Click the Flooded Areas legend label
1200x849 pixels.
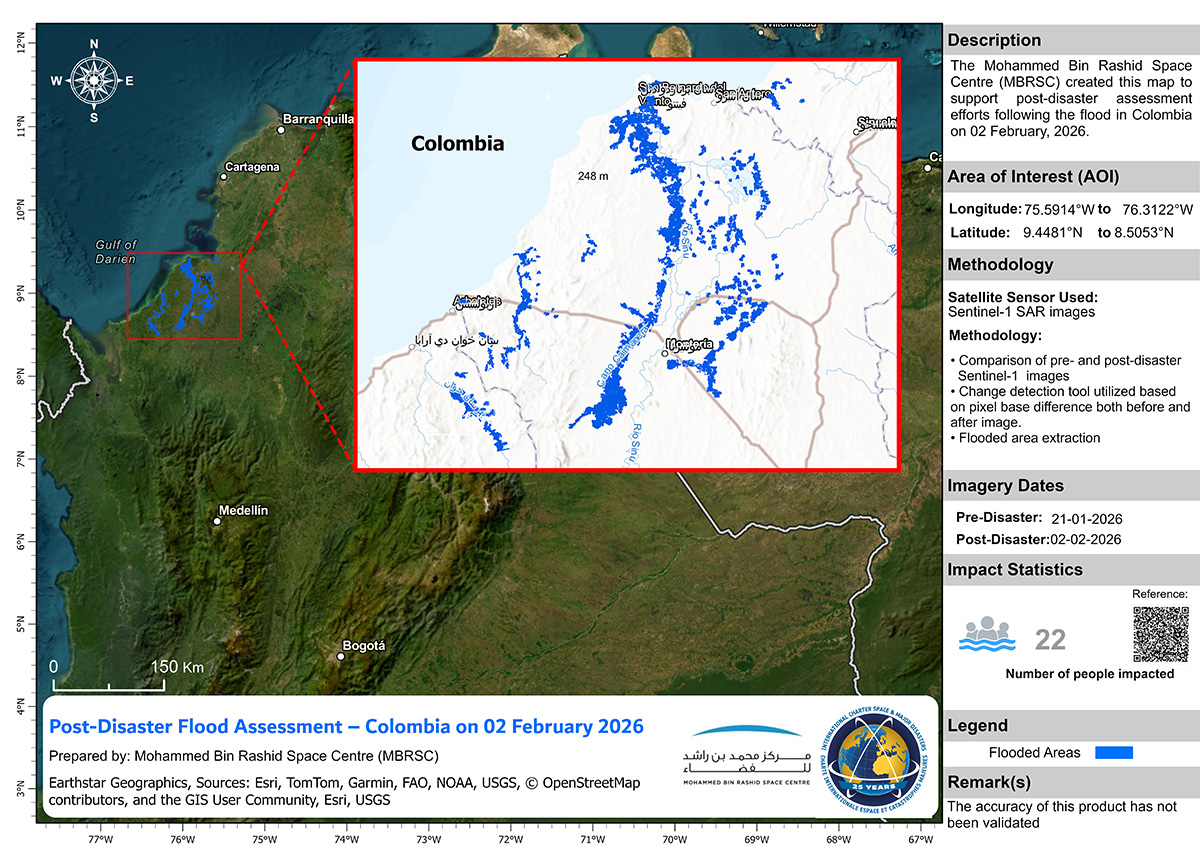tap(1034, 752)
